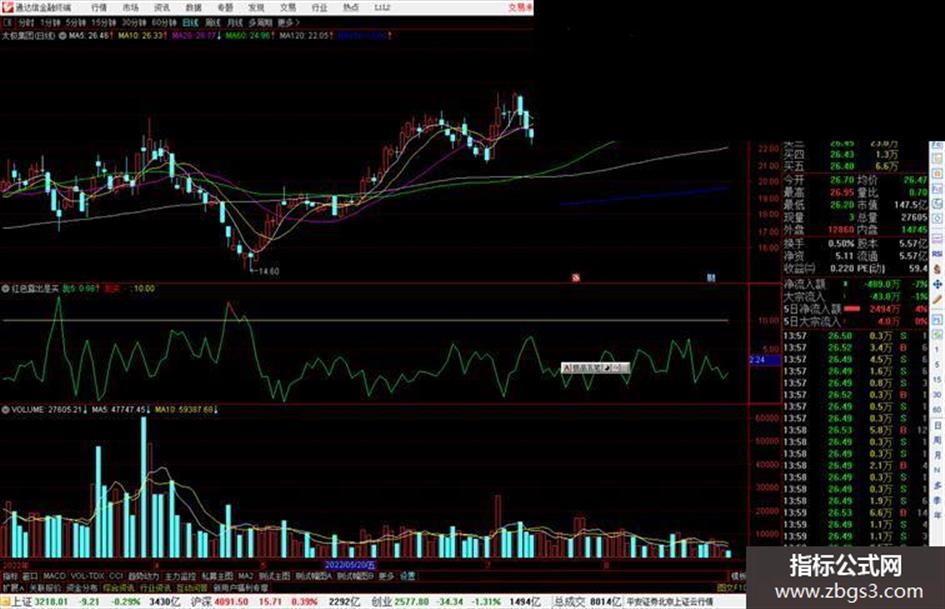Screen dimensions: 945x609
Task: Open 资金分布 tab
Action: click(x=81, y=587)
